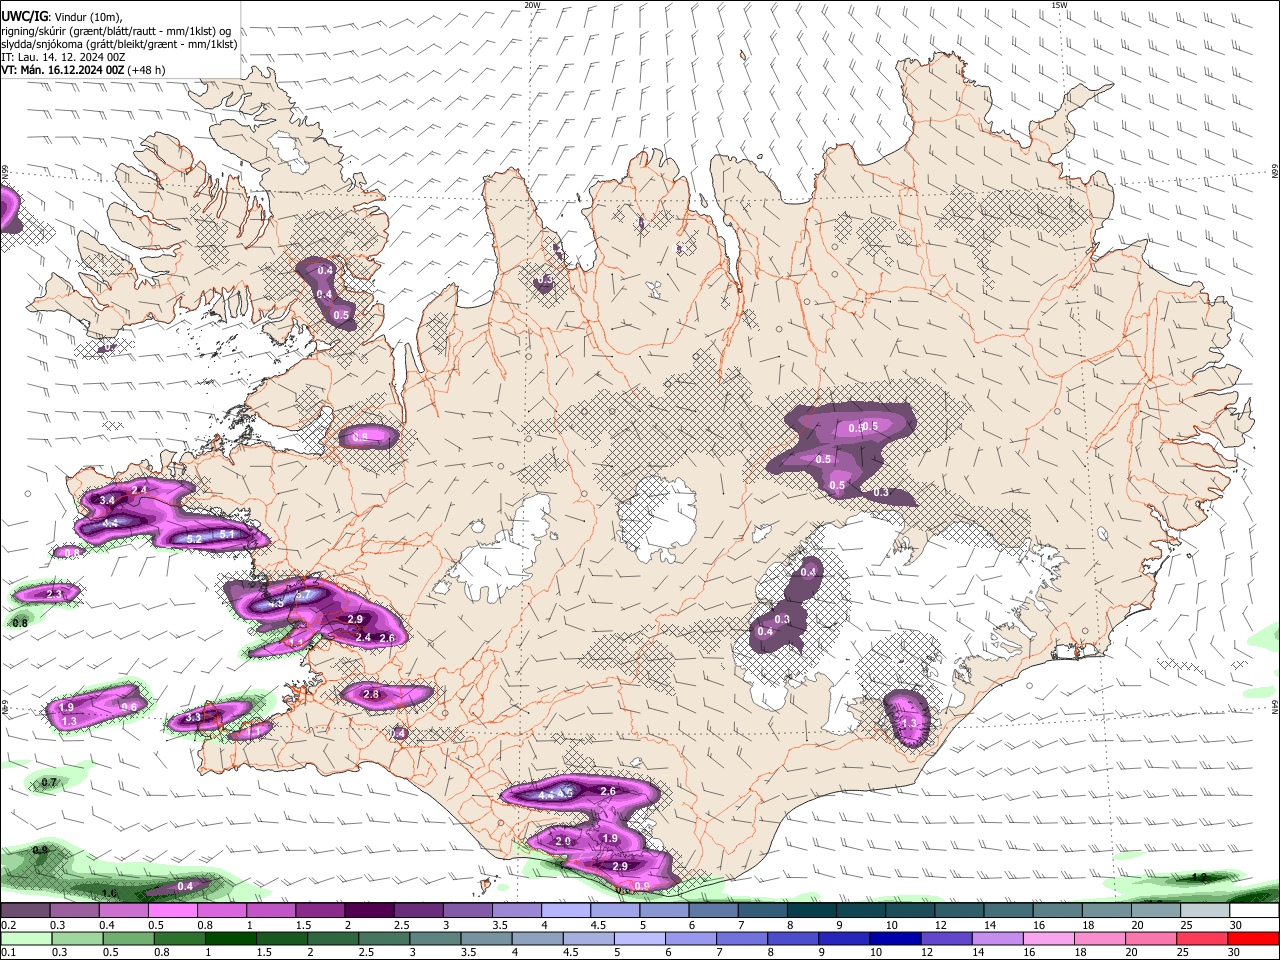Click the '64N' latitude label on right edge
Viewport: 1280px width, 960px height.
coord(1275,707)
